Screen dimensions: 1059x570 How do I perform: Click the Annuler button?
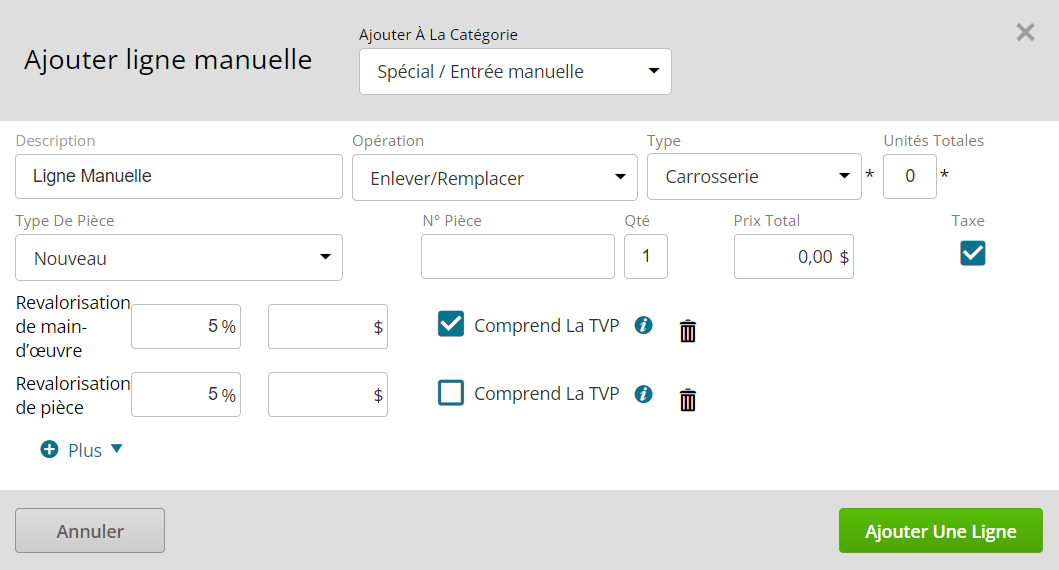90,531
